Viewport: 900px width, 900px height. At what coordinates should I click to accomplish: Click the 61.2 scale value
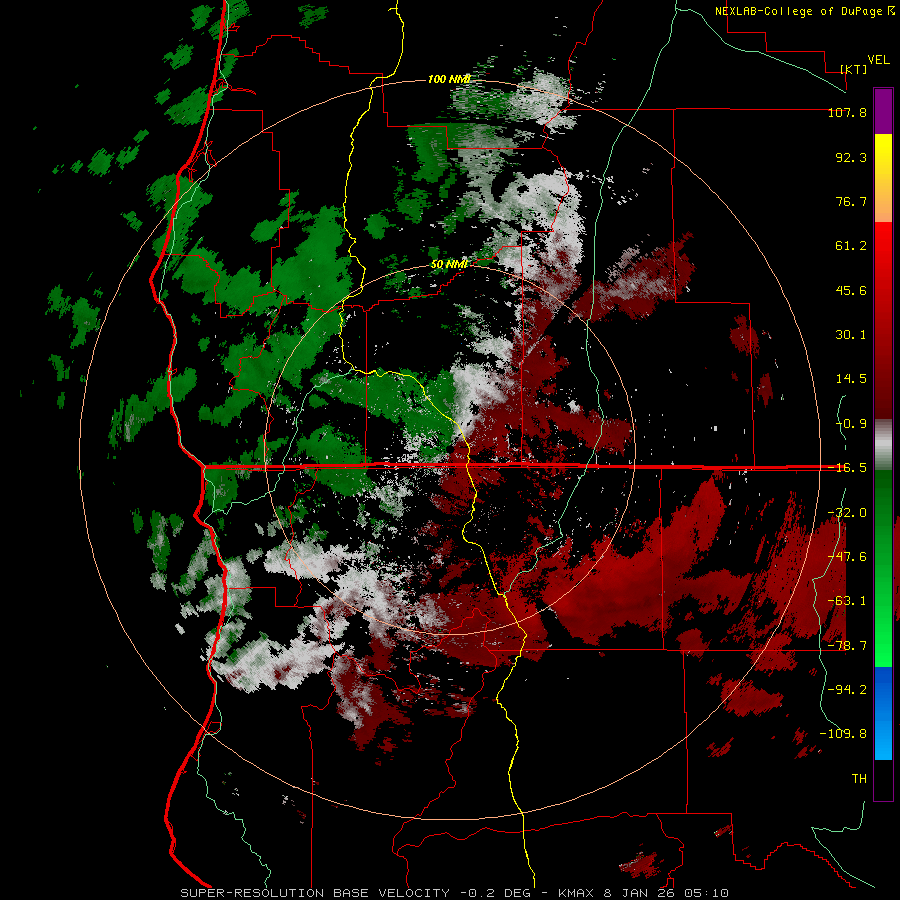point(851,246)
